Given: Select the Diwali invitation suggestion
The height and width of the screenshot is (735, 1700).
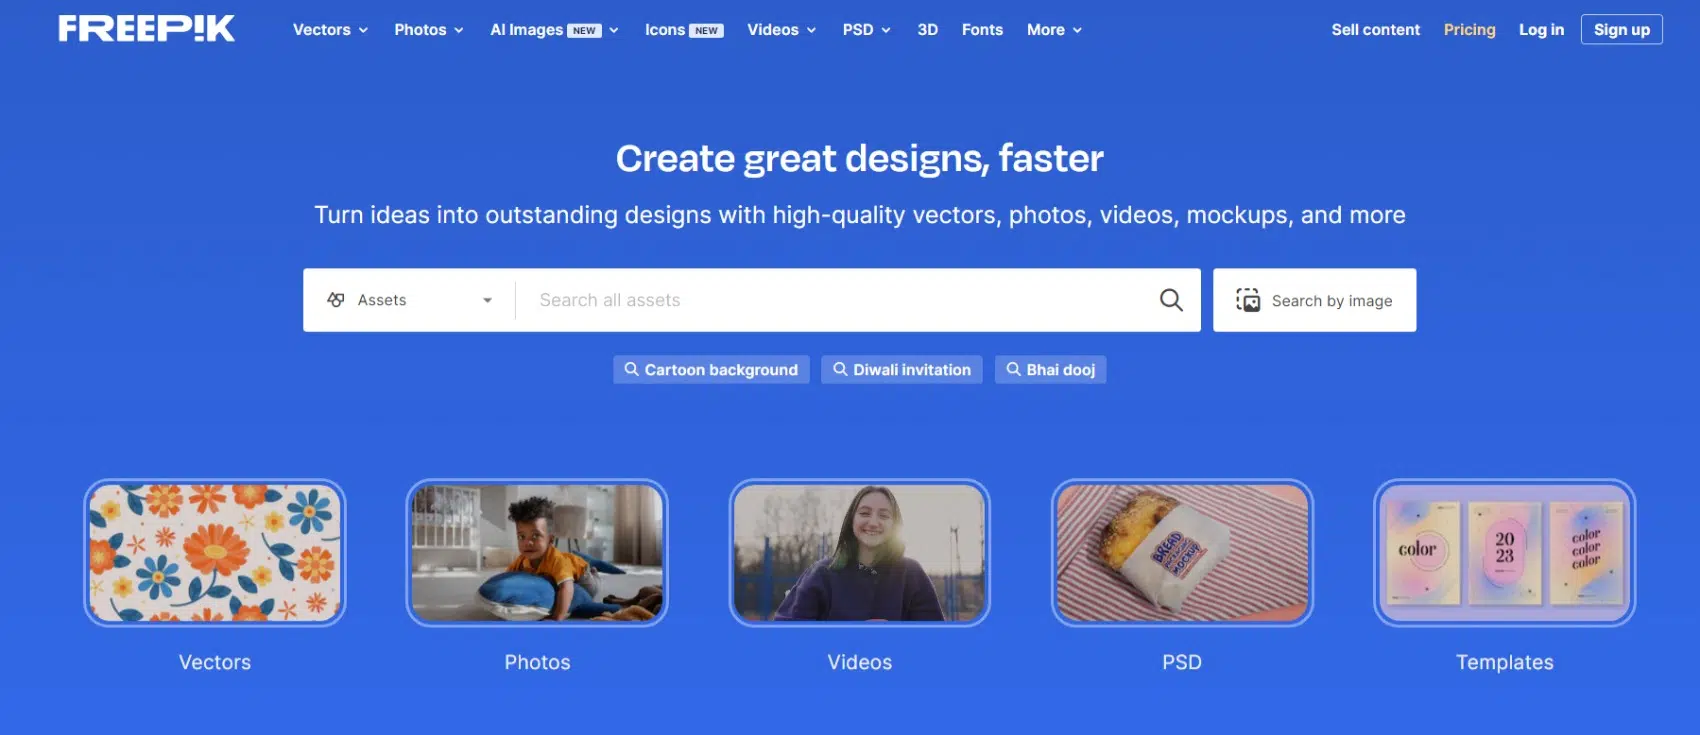Looking at the screenshot, I should pos(902,370).
